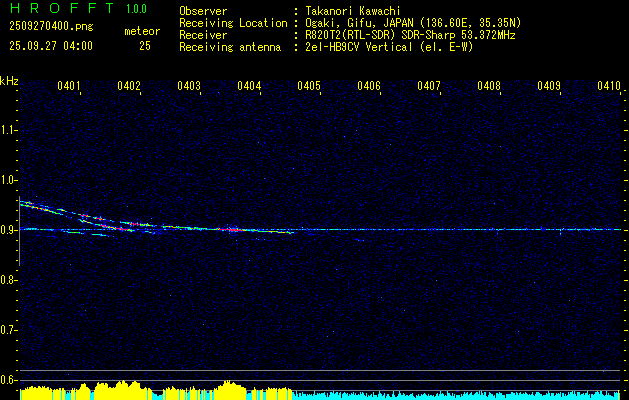629x400 pixels.
Task: Click the kHz axis unit label
Action: 9,80
